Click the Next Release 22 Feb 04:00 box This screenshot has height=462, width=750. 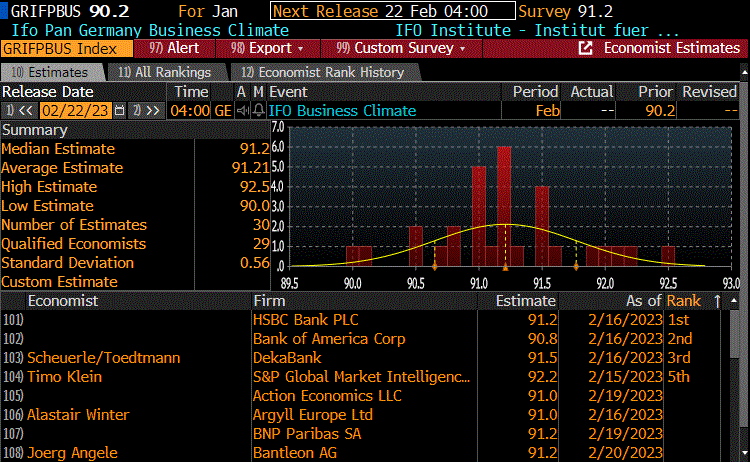point(393,11)
